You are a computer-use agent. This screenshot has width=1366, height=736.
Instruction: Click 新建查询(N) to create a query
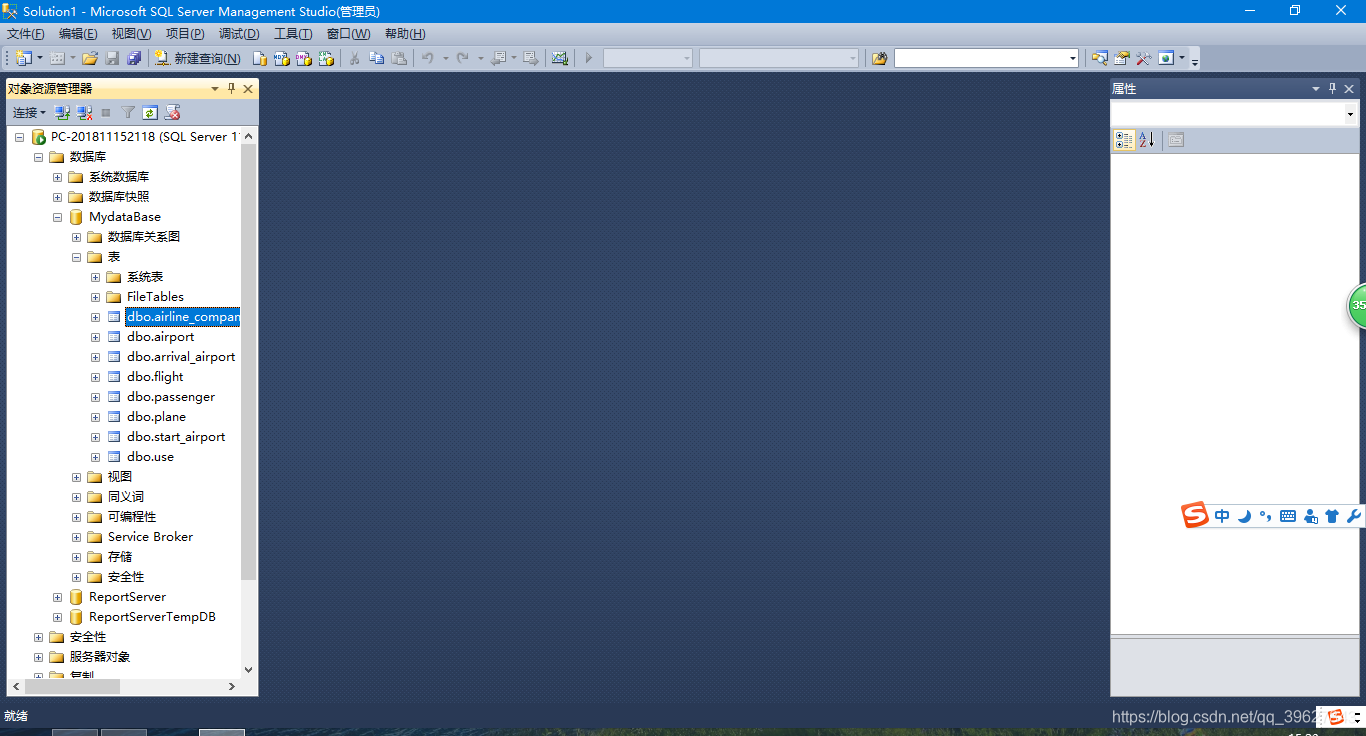[198, 58]
